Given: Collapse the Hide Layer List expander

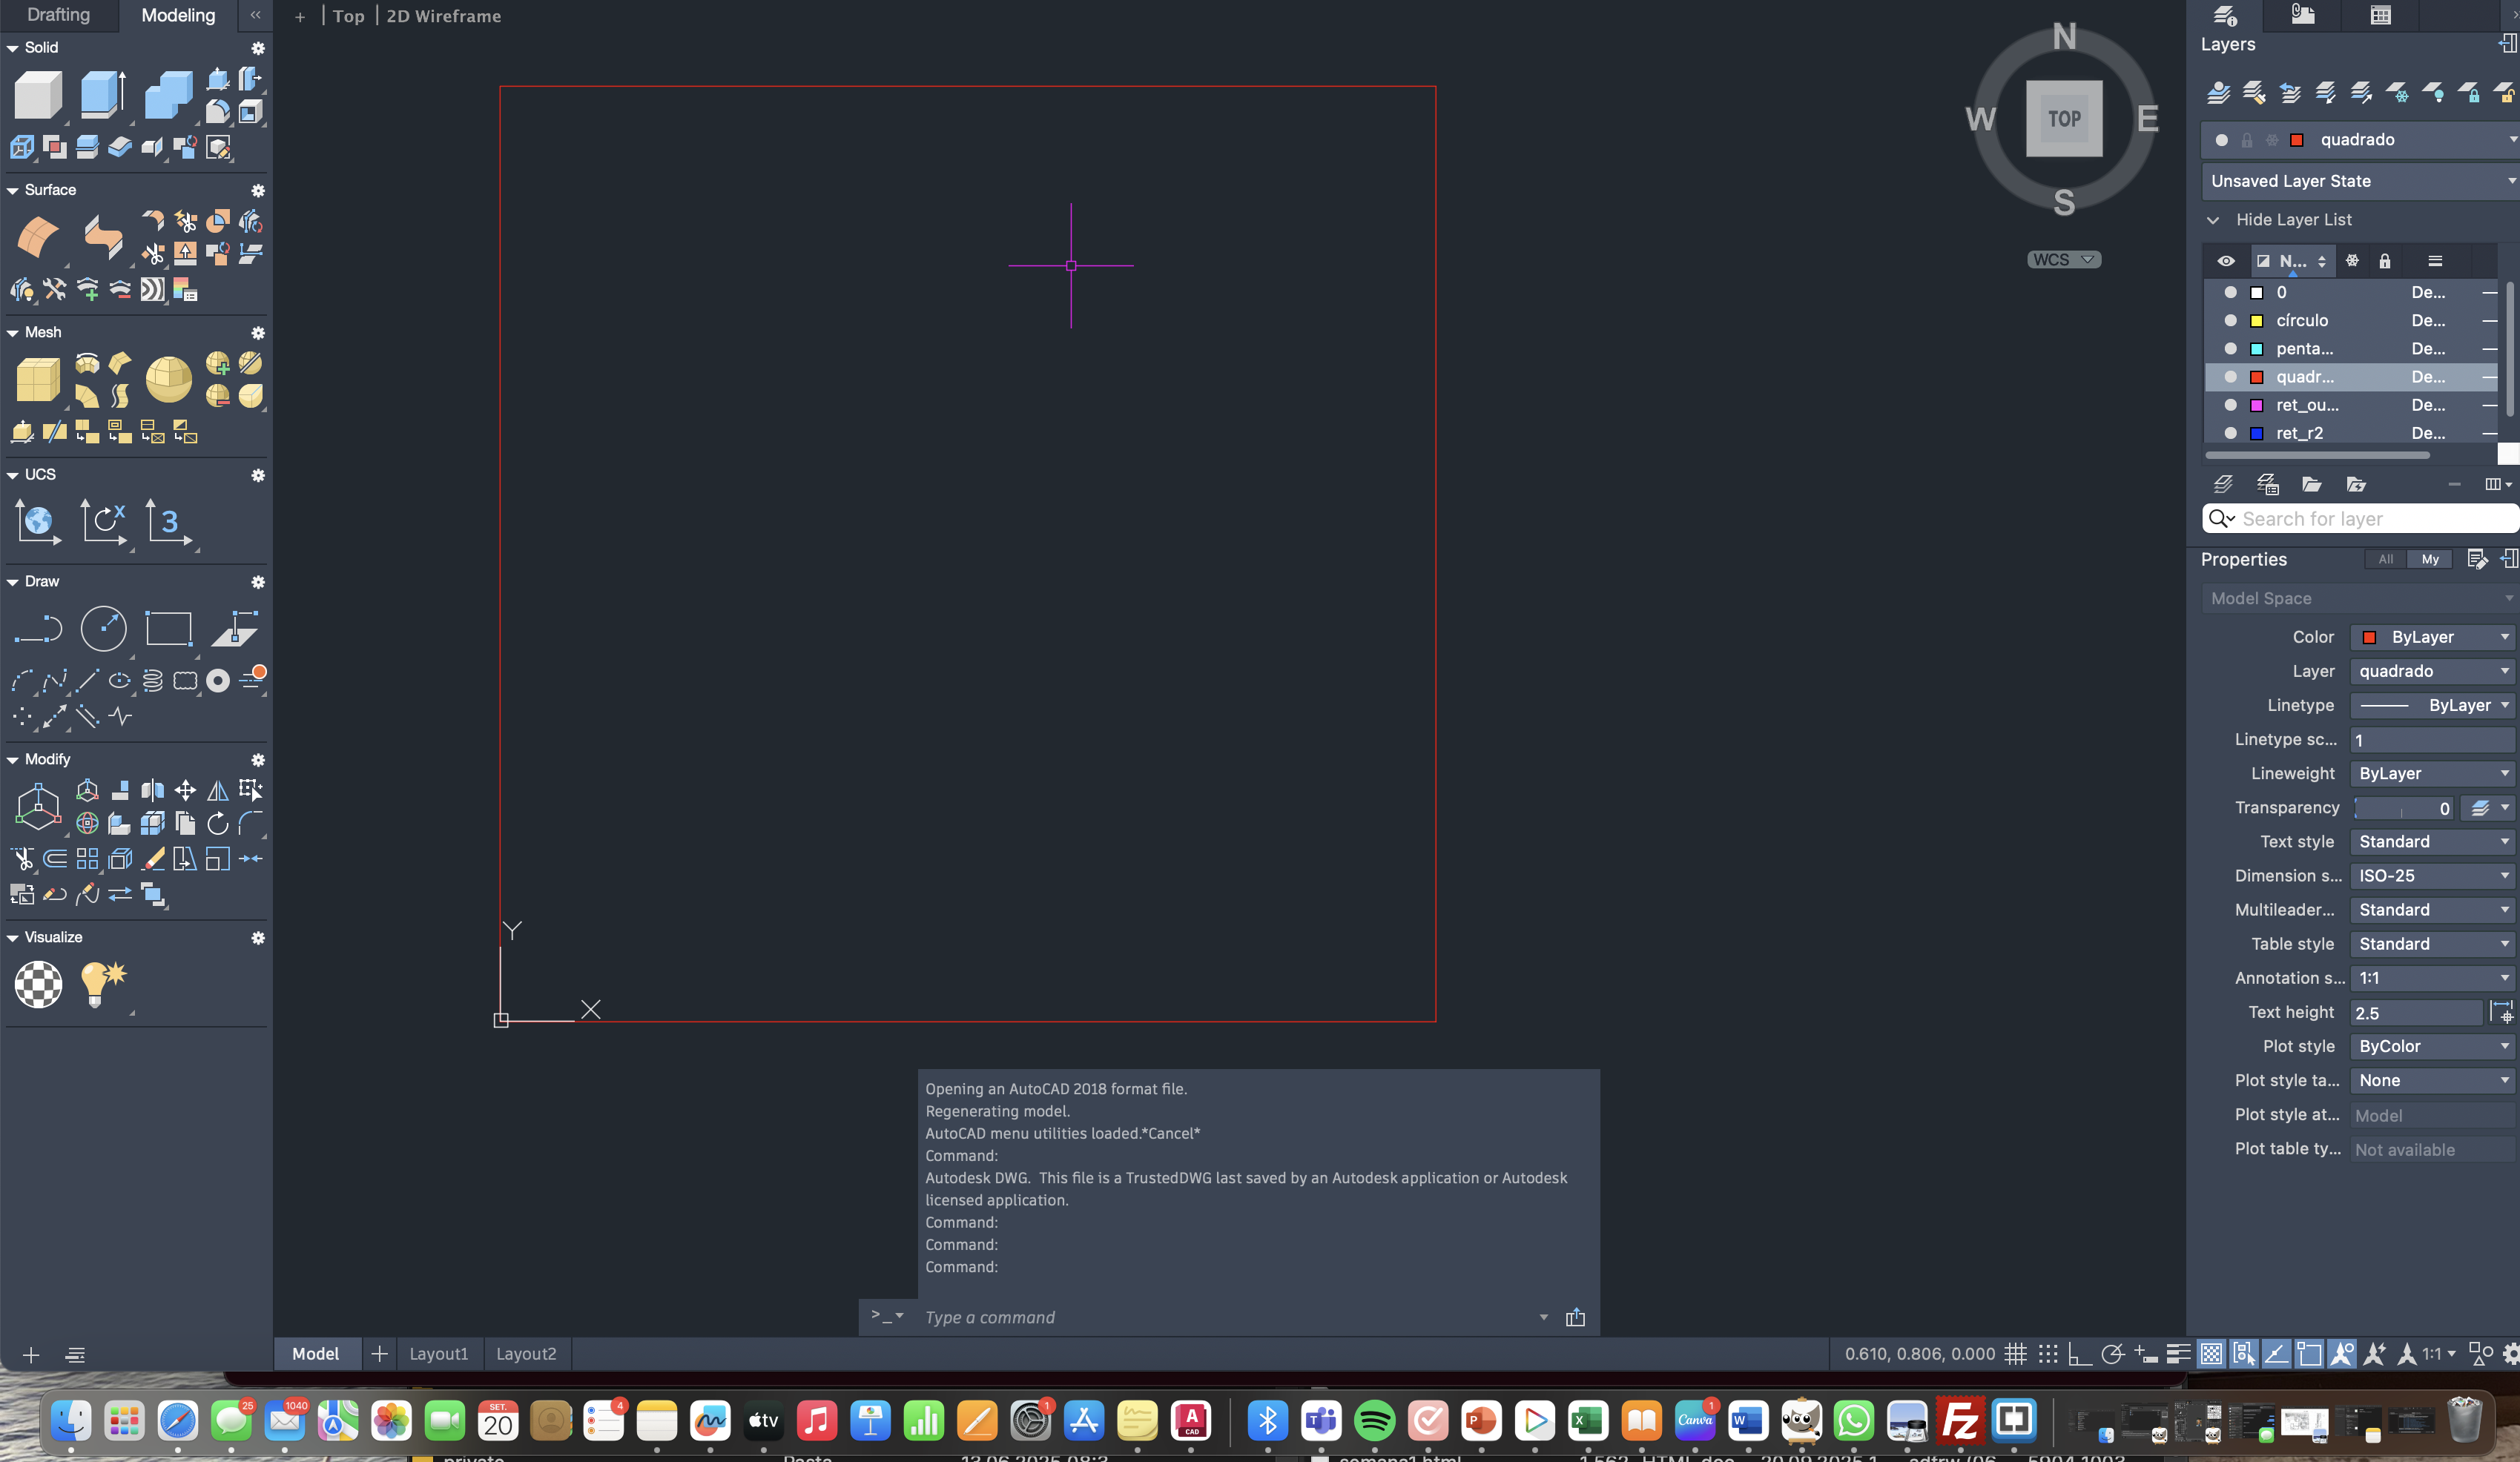Looking at the screenshot, I should click(x=2213, y=220).
